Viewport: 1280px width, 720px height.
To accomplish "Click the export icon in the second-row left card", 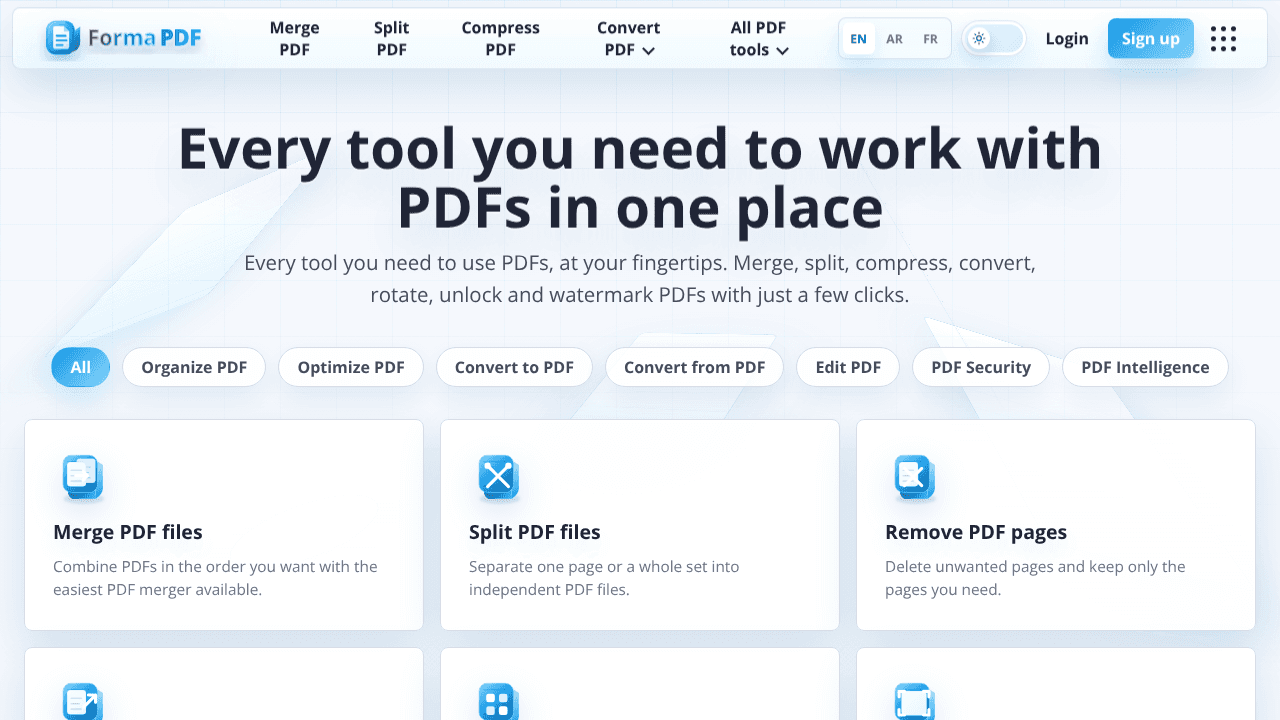I will pos(82,702).
